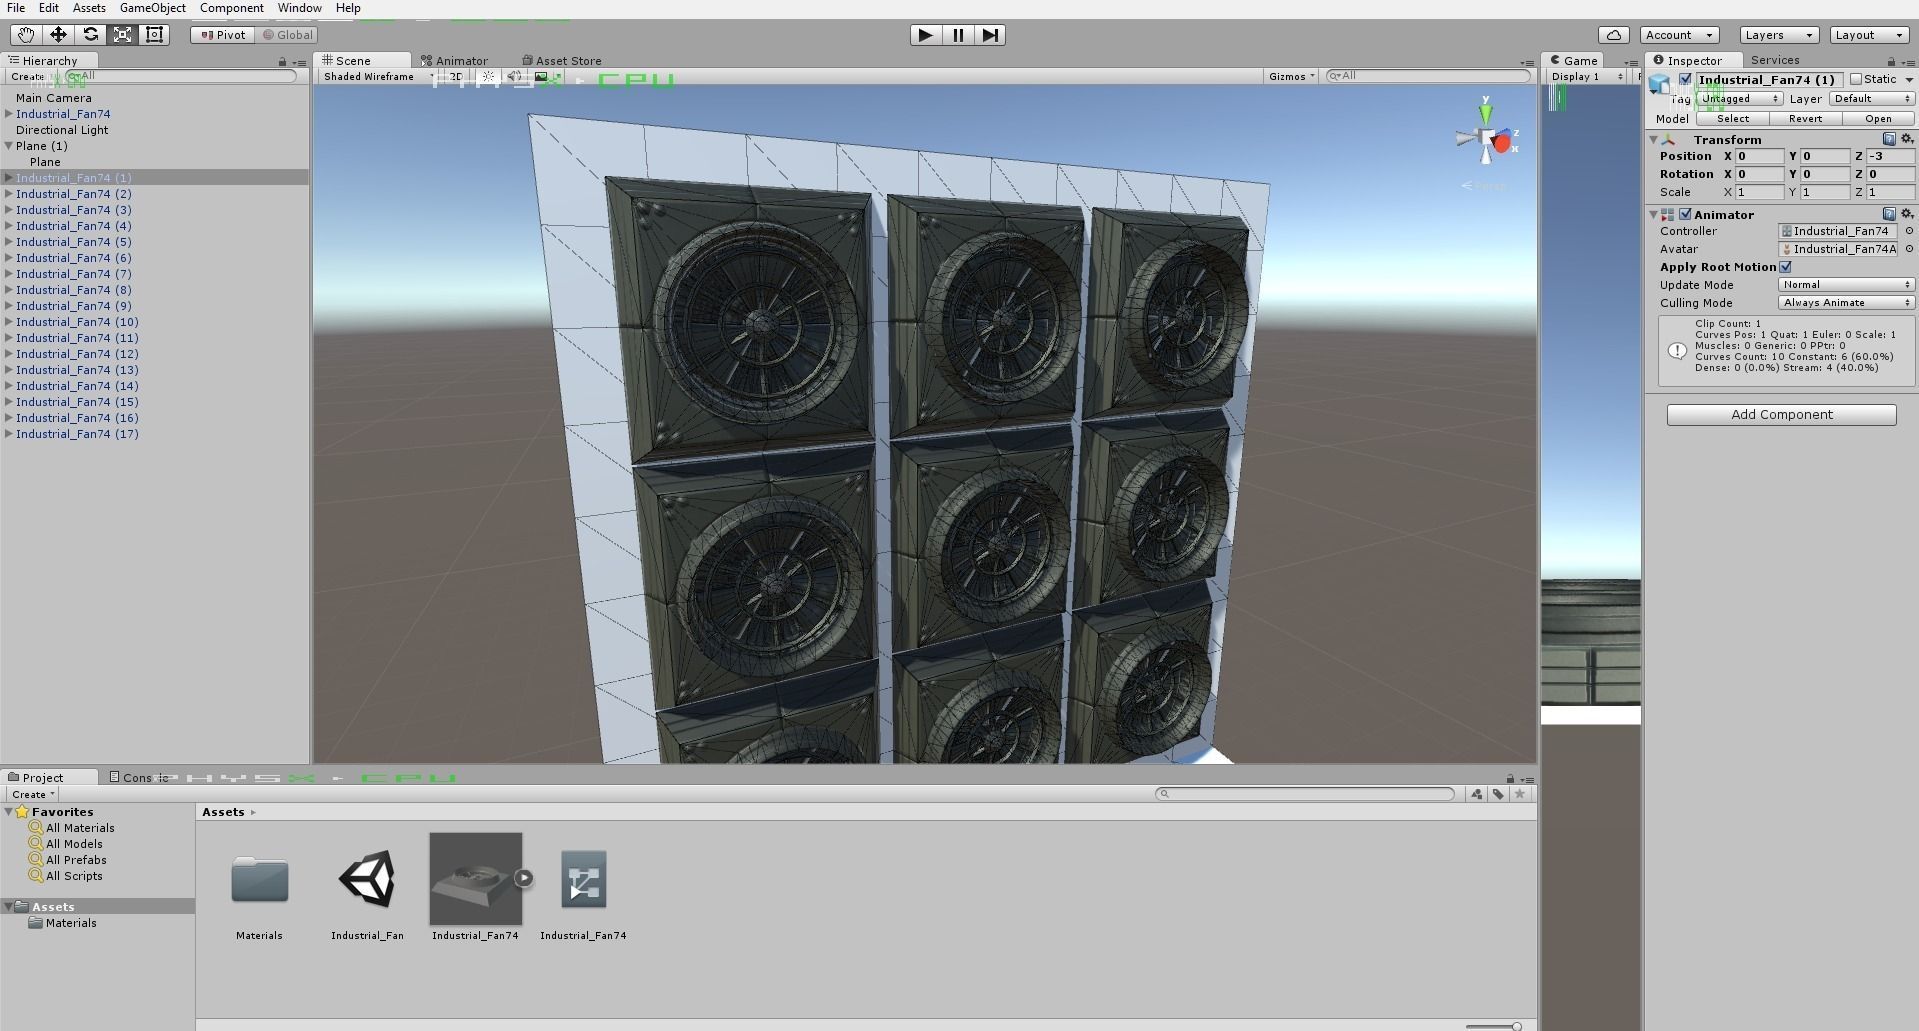Switch to Global handle orientation
This screenshot has height=1031, width=1919.
tap(288, 34)
